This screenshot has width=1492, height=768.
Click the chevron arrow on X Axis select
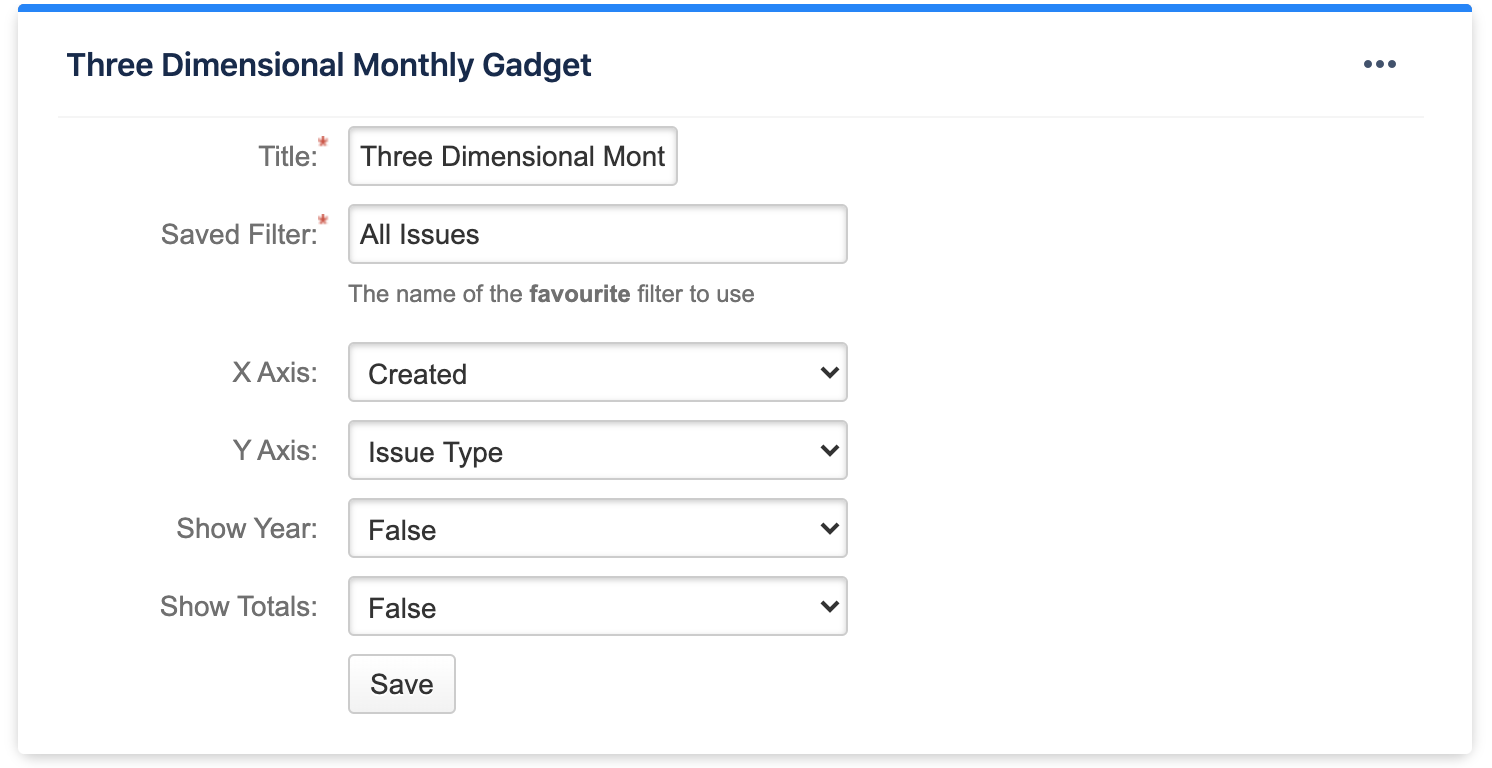click(x=829, y=373)
